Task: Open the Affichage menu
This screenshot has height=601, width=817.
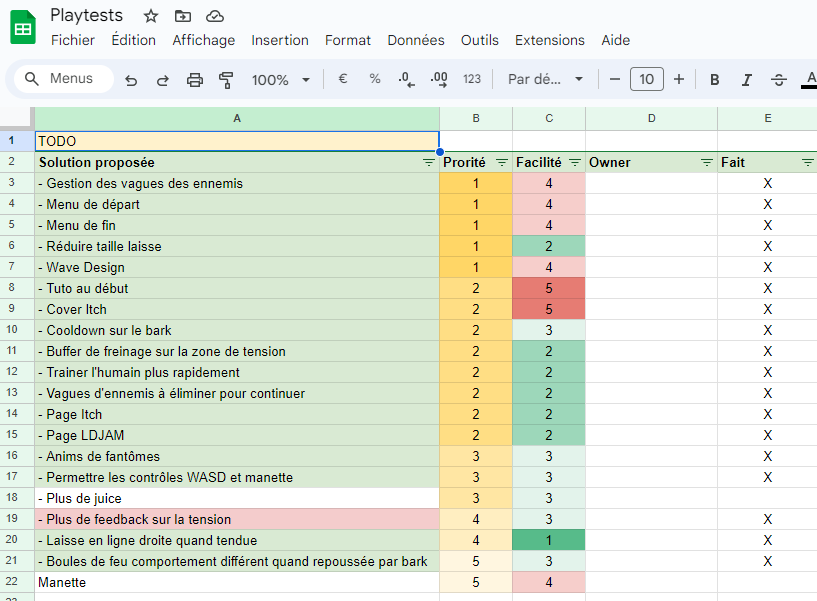Action: [x=204, y=40]
